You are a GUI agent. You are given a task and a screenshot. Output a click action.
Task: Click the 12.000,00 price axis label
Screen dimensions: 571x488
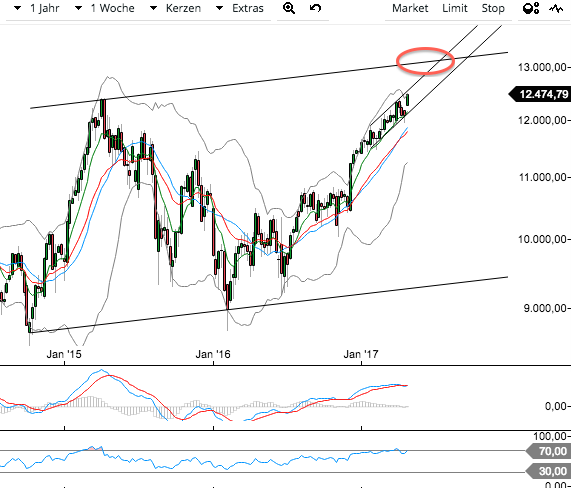point(542,120)
